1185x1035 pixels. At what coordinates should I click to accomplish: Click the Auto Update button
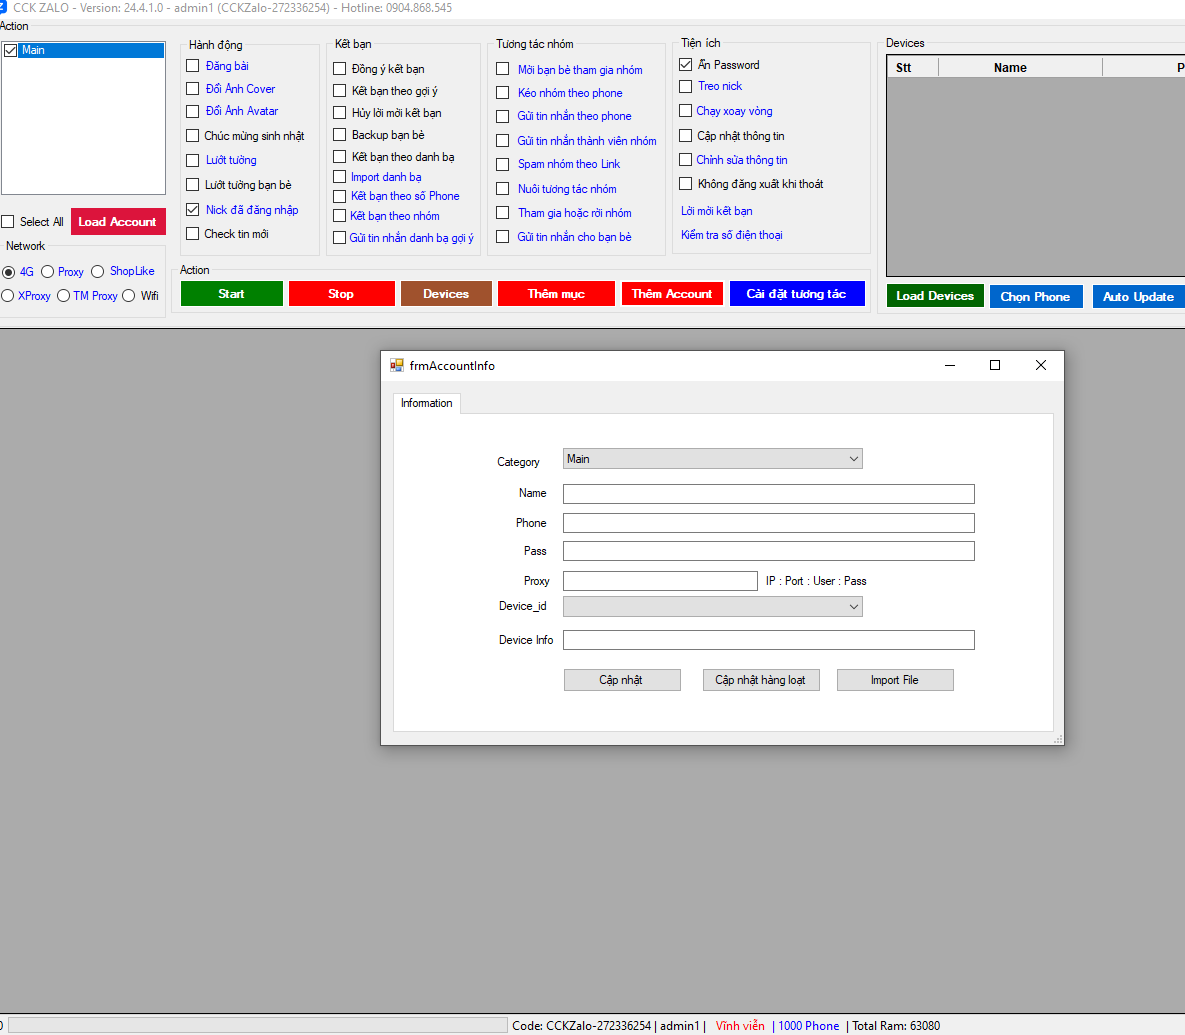click(1138, 296)
